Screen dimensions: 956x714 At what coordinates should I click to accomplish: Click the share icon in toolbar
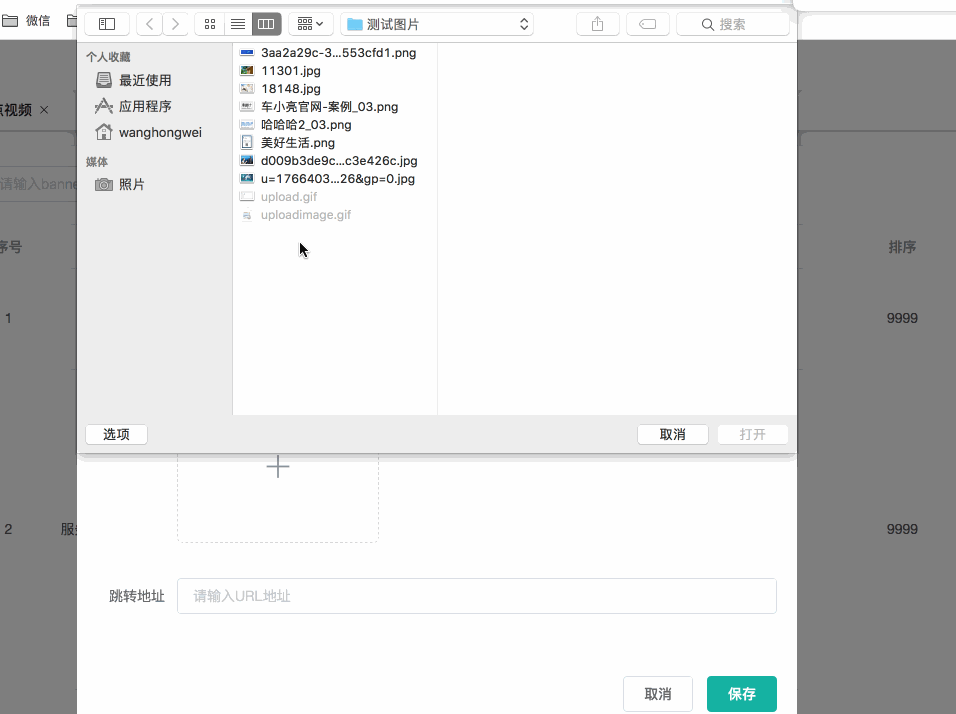point(598,24)
